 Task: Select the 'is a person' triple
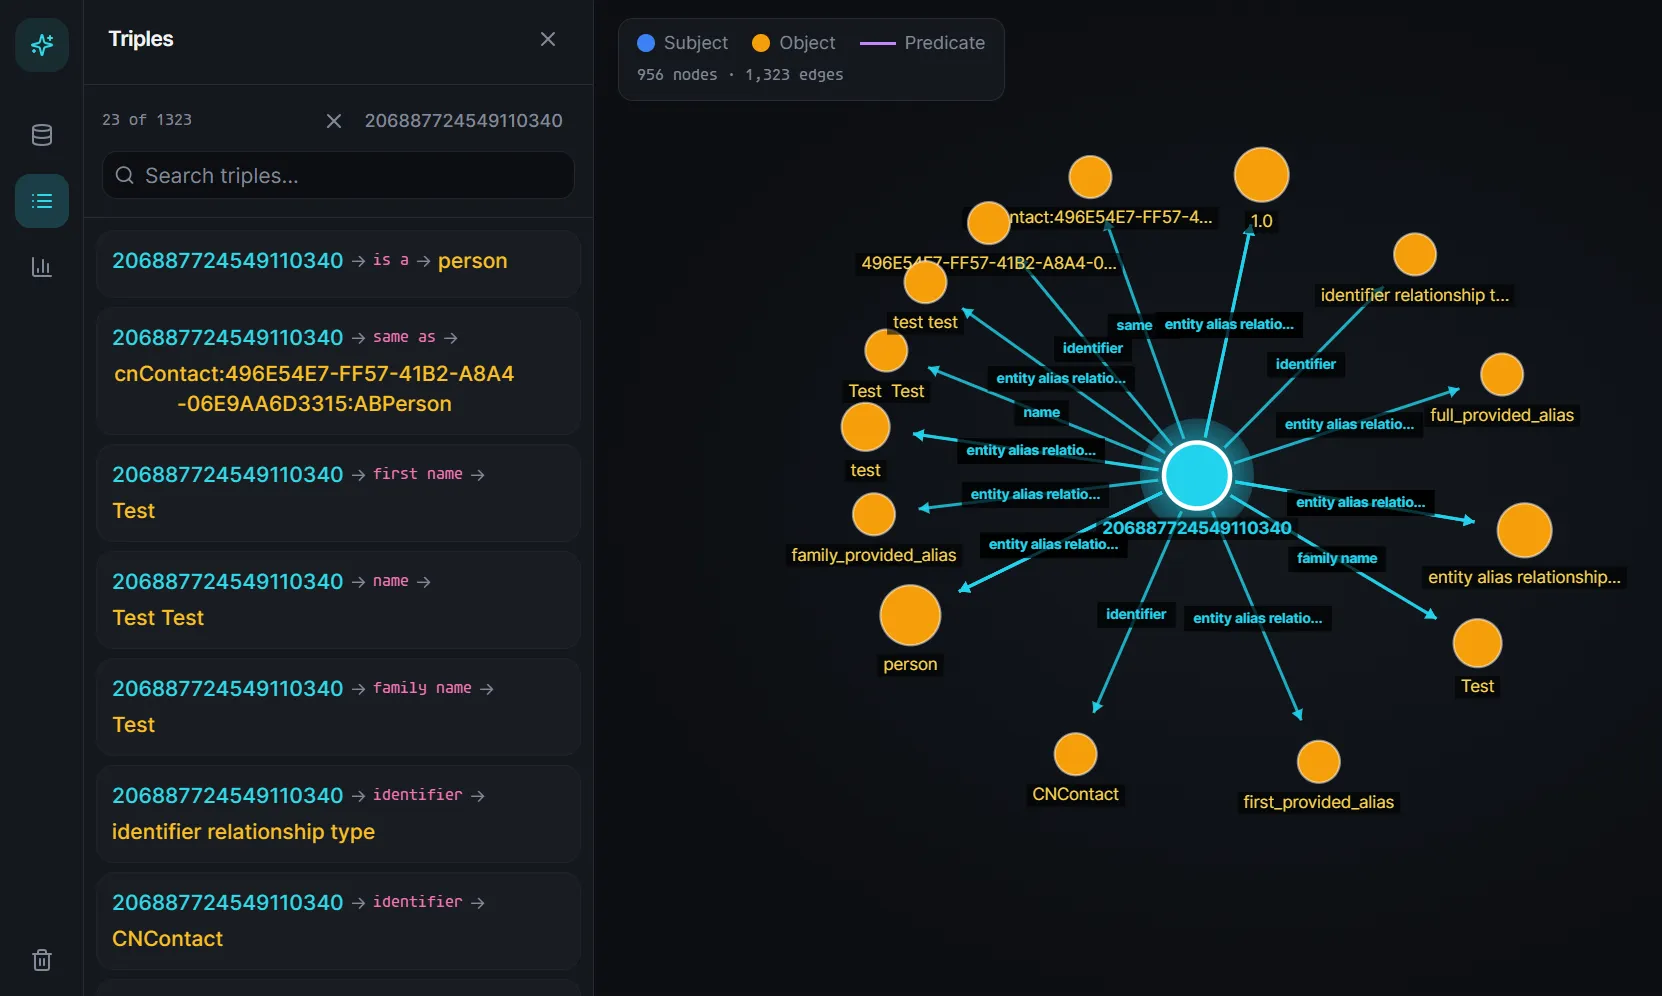[x=338, y=262]
